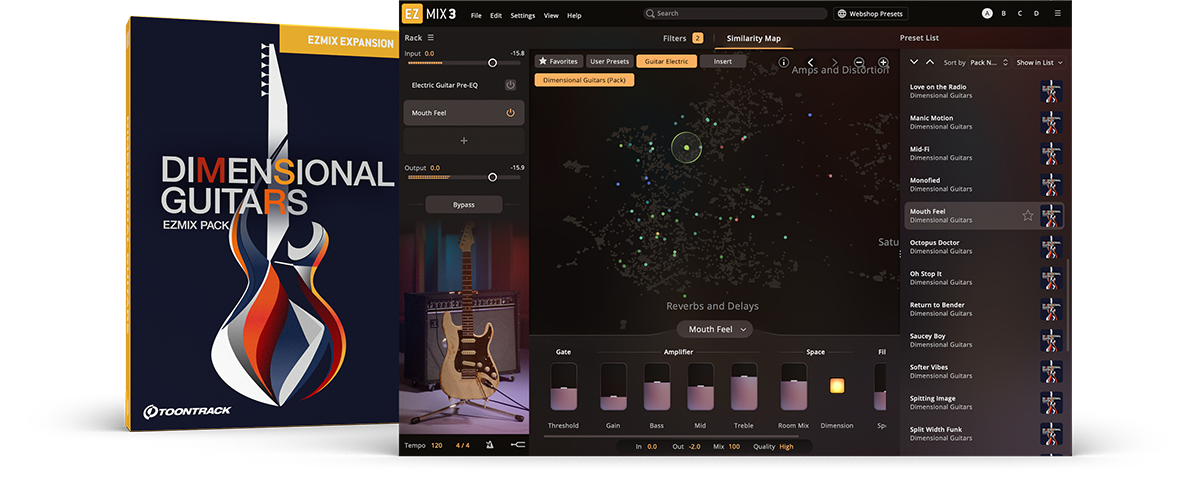Switch to the Filters tab
1200x488 pixels.
(x=683, y=38)
